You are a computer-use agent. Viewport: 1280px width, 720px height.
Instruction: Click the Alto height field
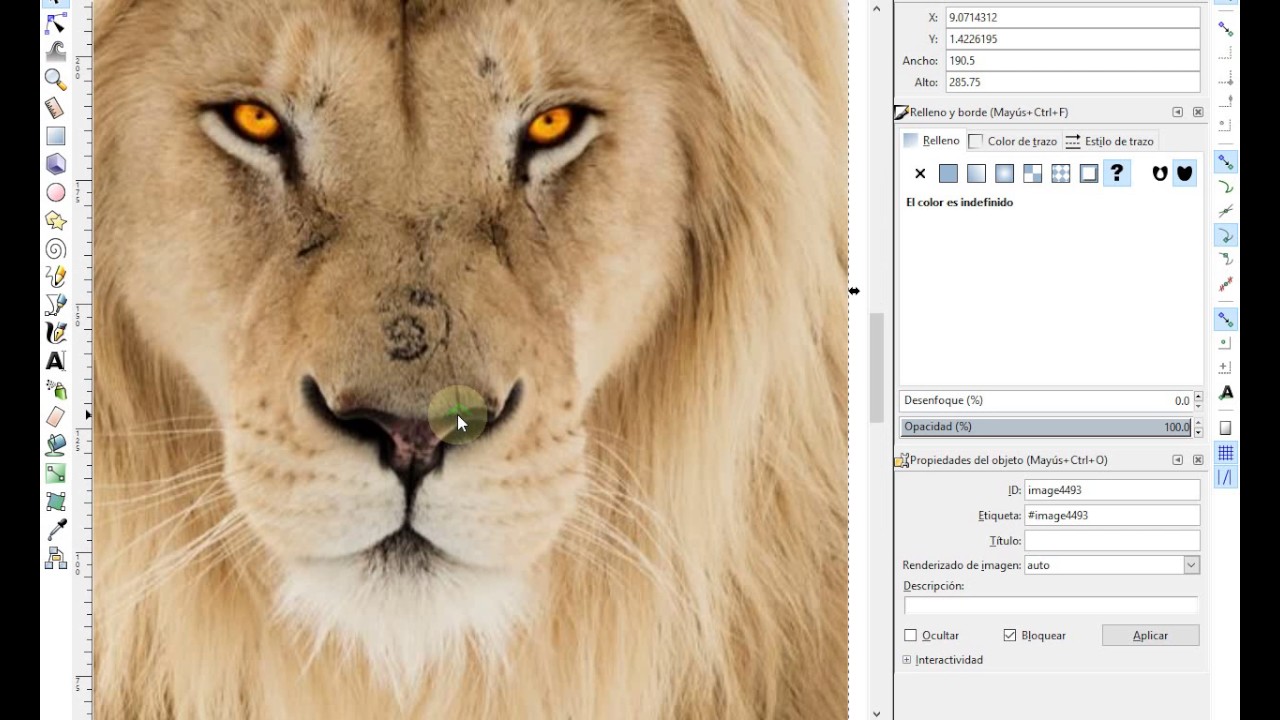(1073, 83)
